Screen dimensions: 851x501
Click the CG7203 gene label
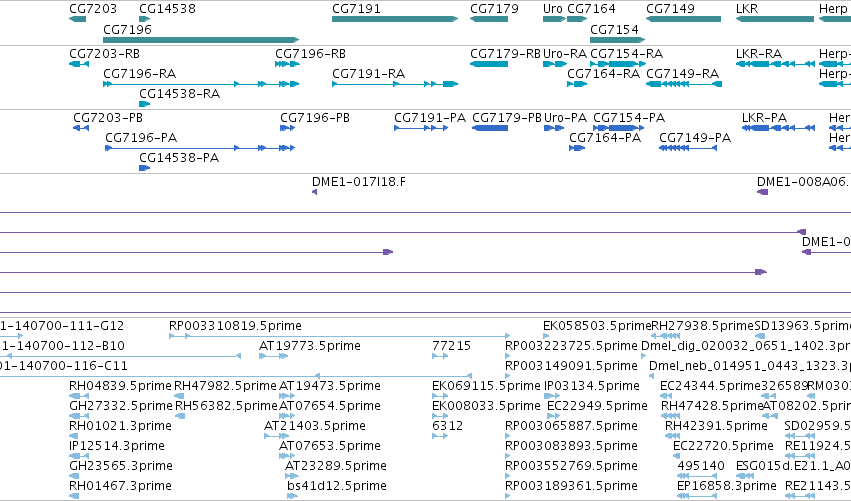tap(93, 9)
